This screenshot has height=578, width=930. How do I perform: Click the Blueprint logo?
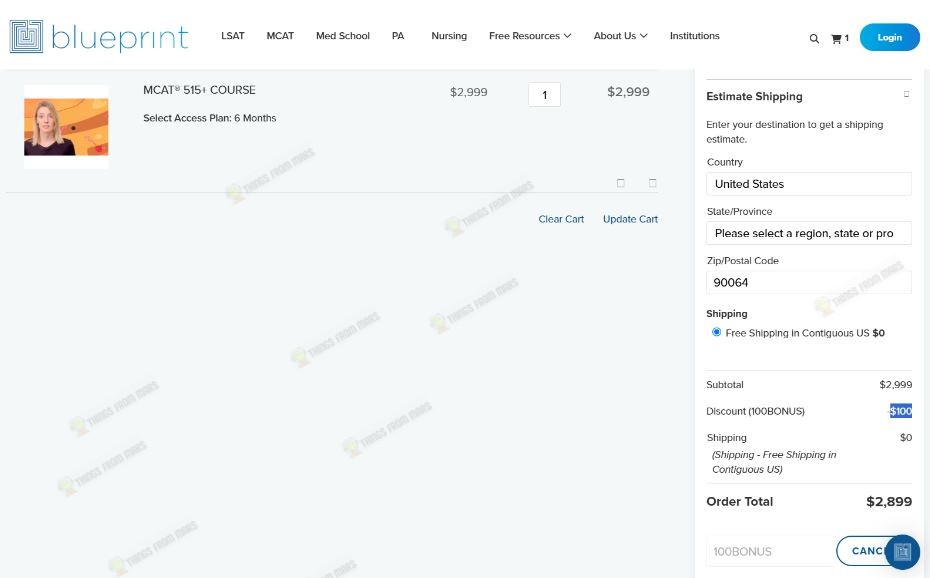[x=99, y=37]
